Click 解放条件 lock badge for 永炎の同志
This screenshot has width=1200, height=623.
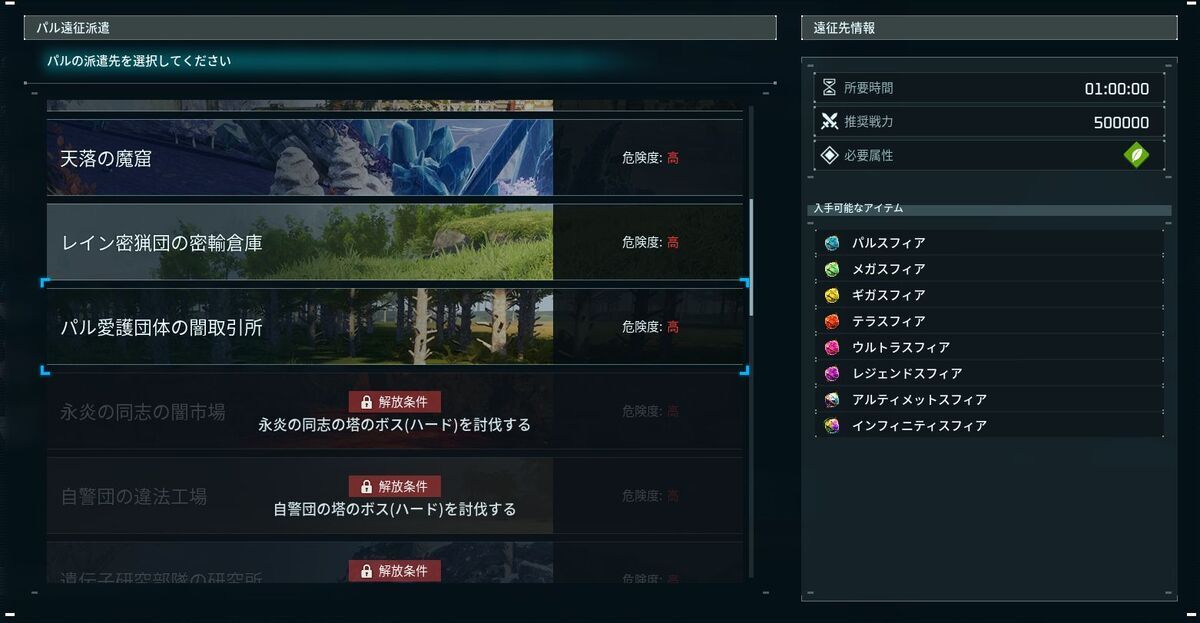point(394,402)
